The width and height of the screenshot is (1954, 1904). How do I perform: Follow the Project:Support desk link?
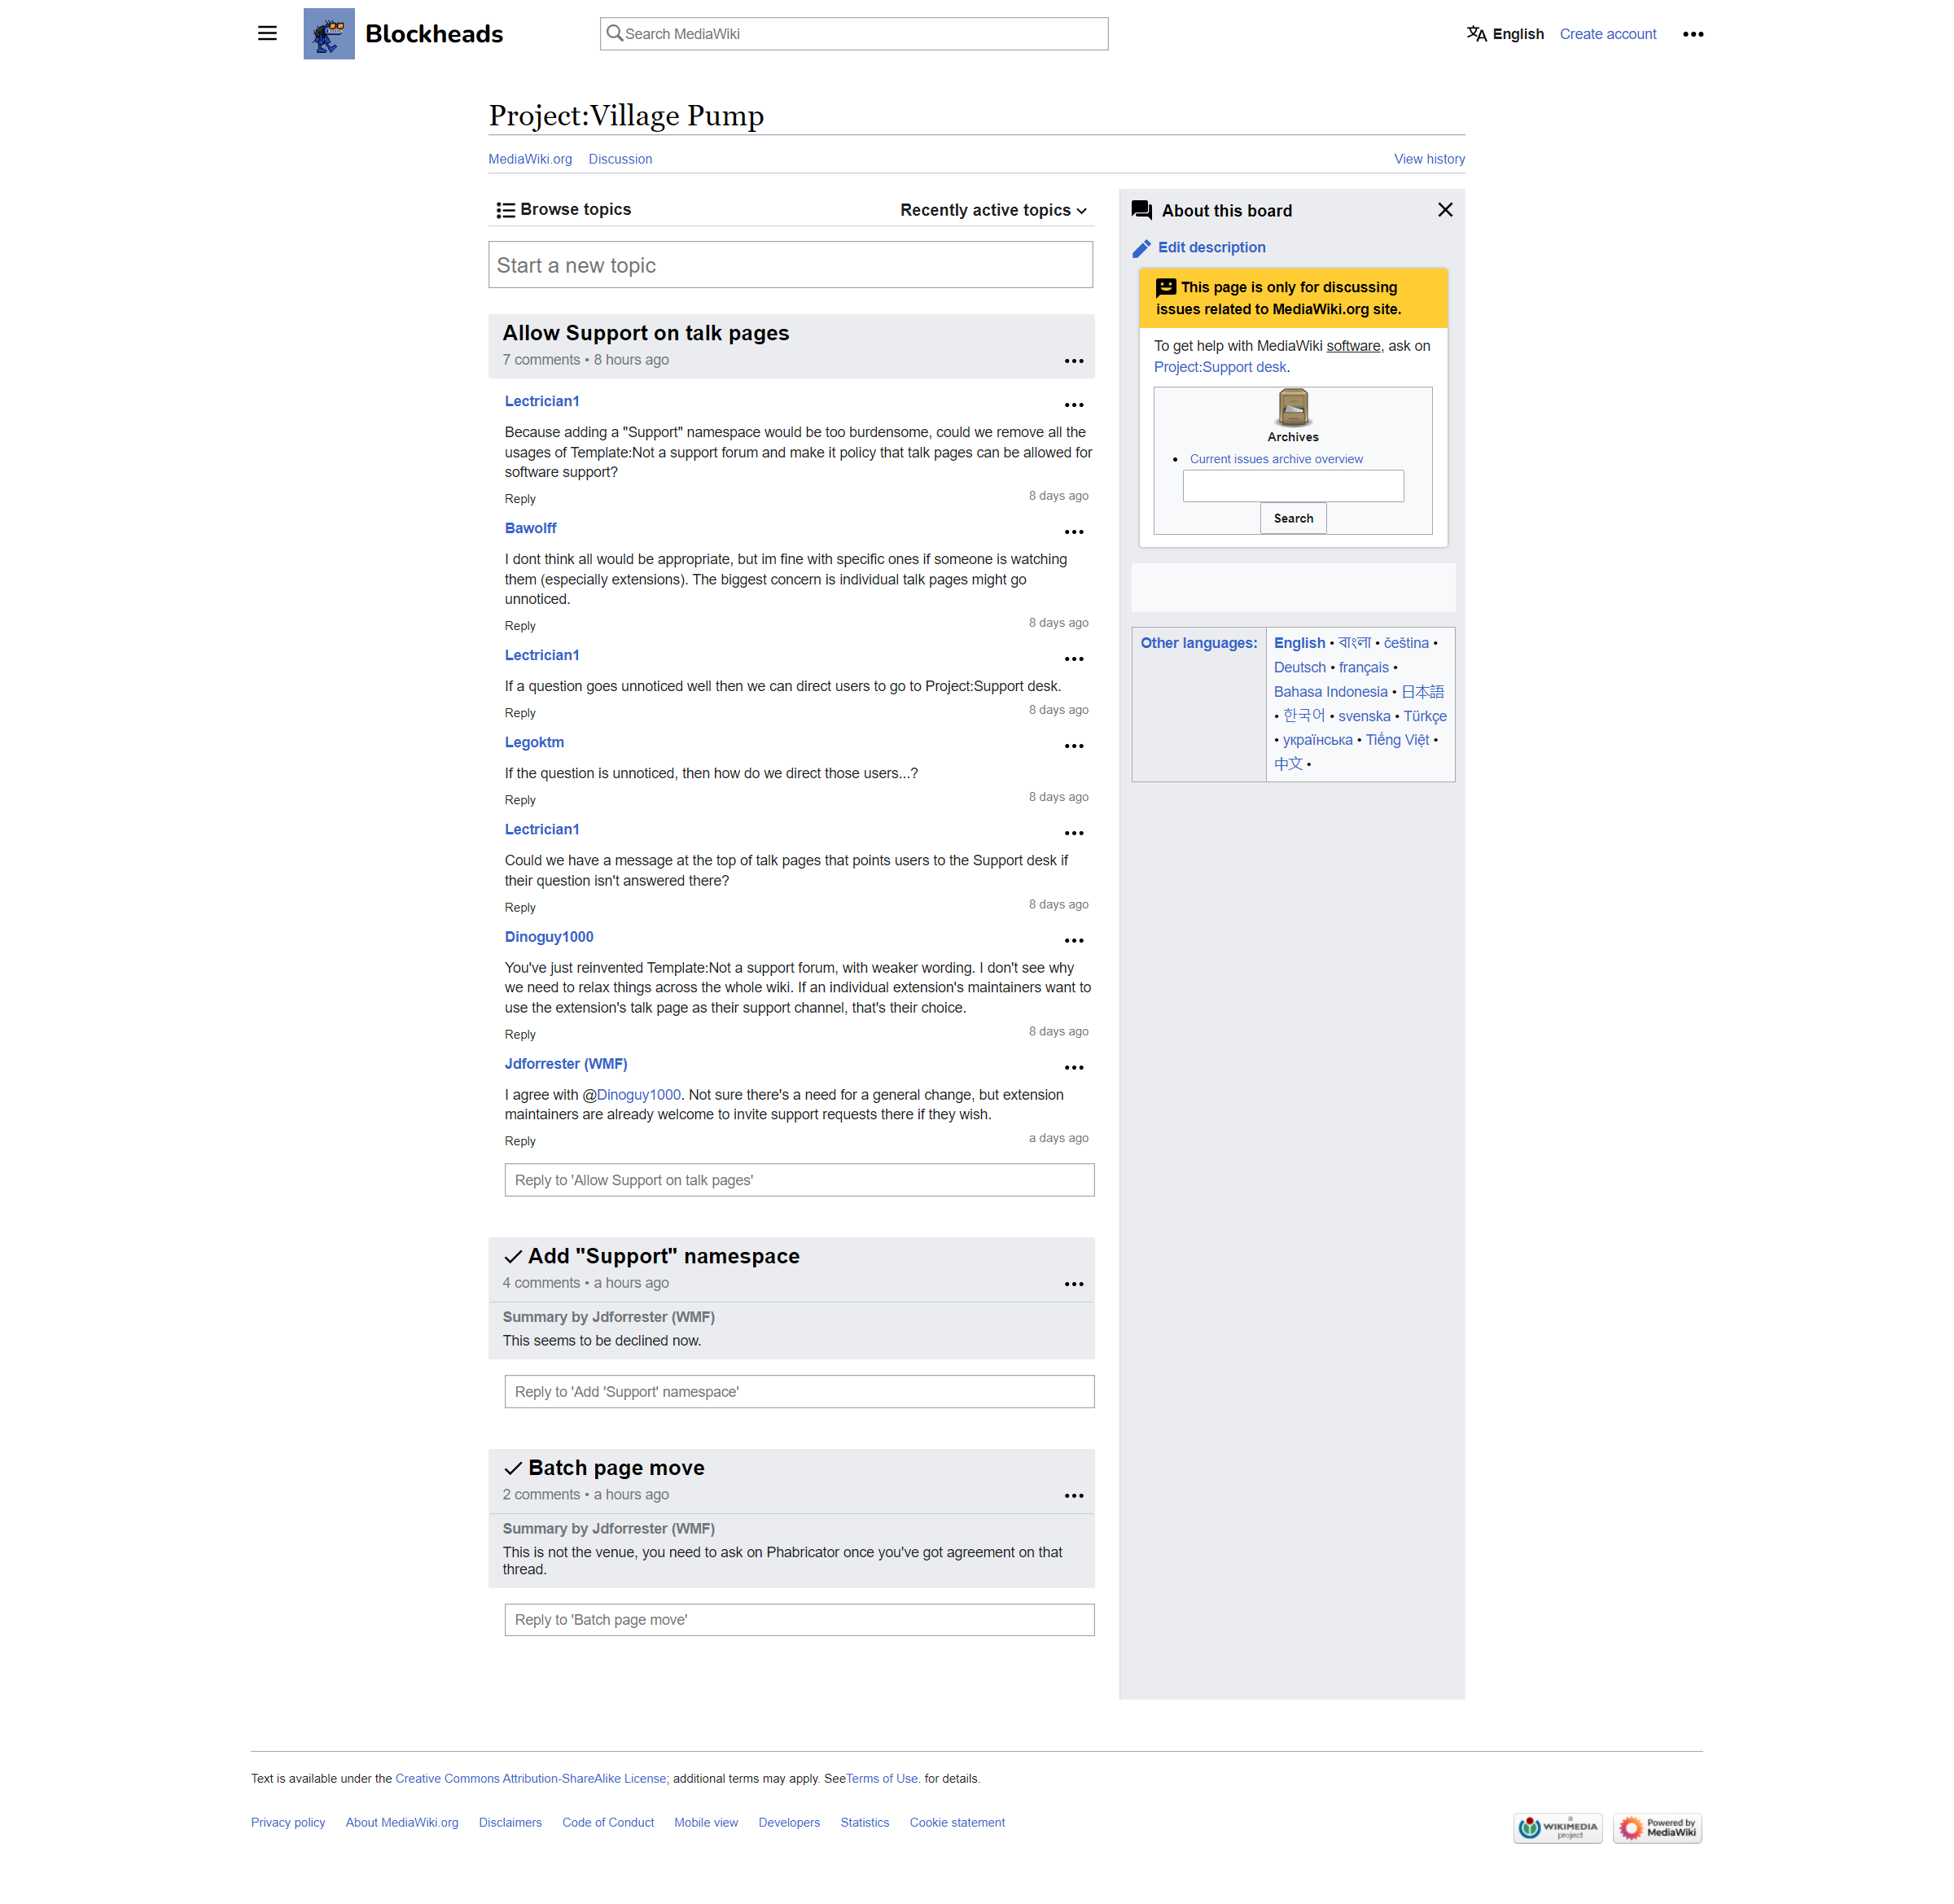point(1219,367)
